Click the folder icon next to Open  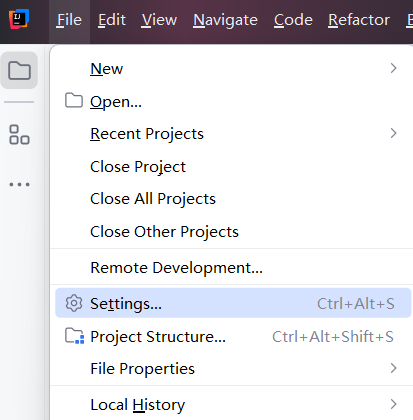tap(74, 101)
